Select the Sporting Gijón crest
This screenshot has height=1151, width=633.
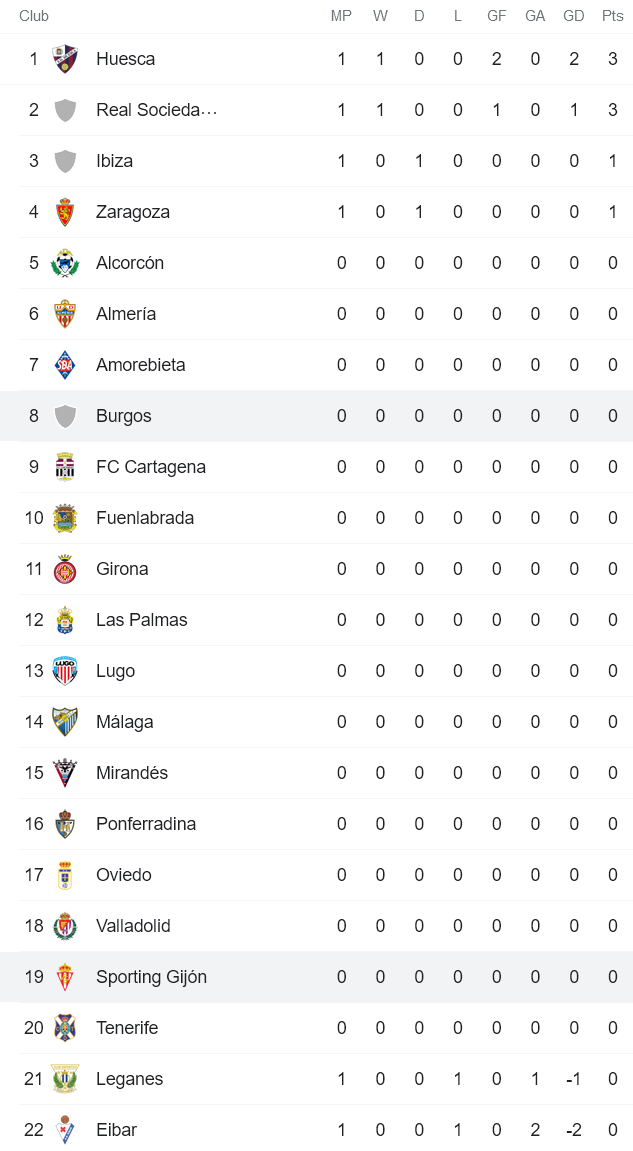pos(65,977)
